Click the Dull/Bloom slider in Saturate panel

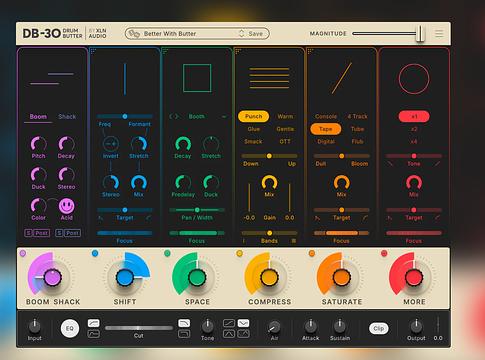click(341, 156)
